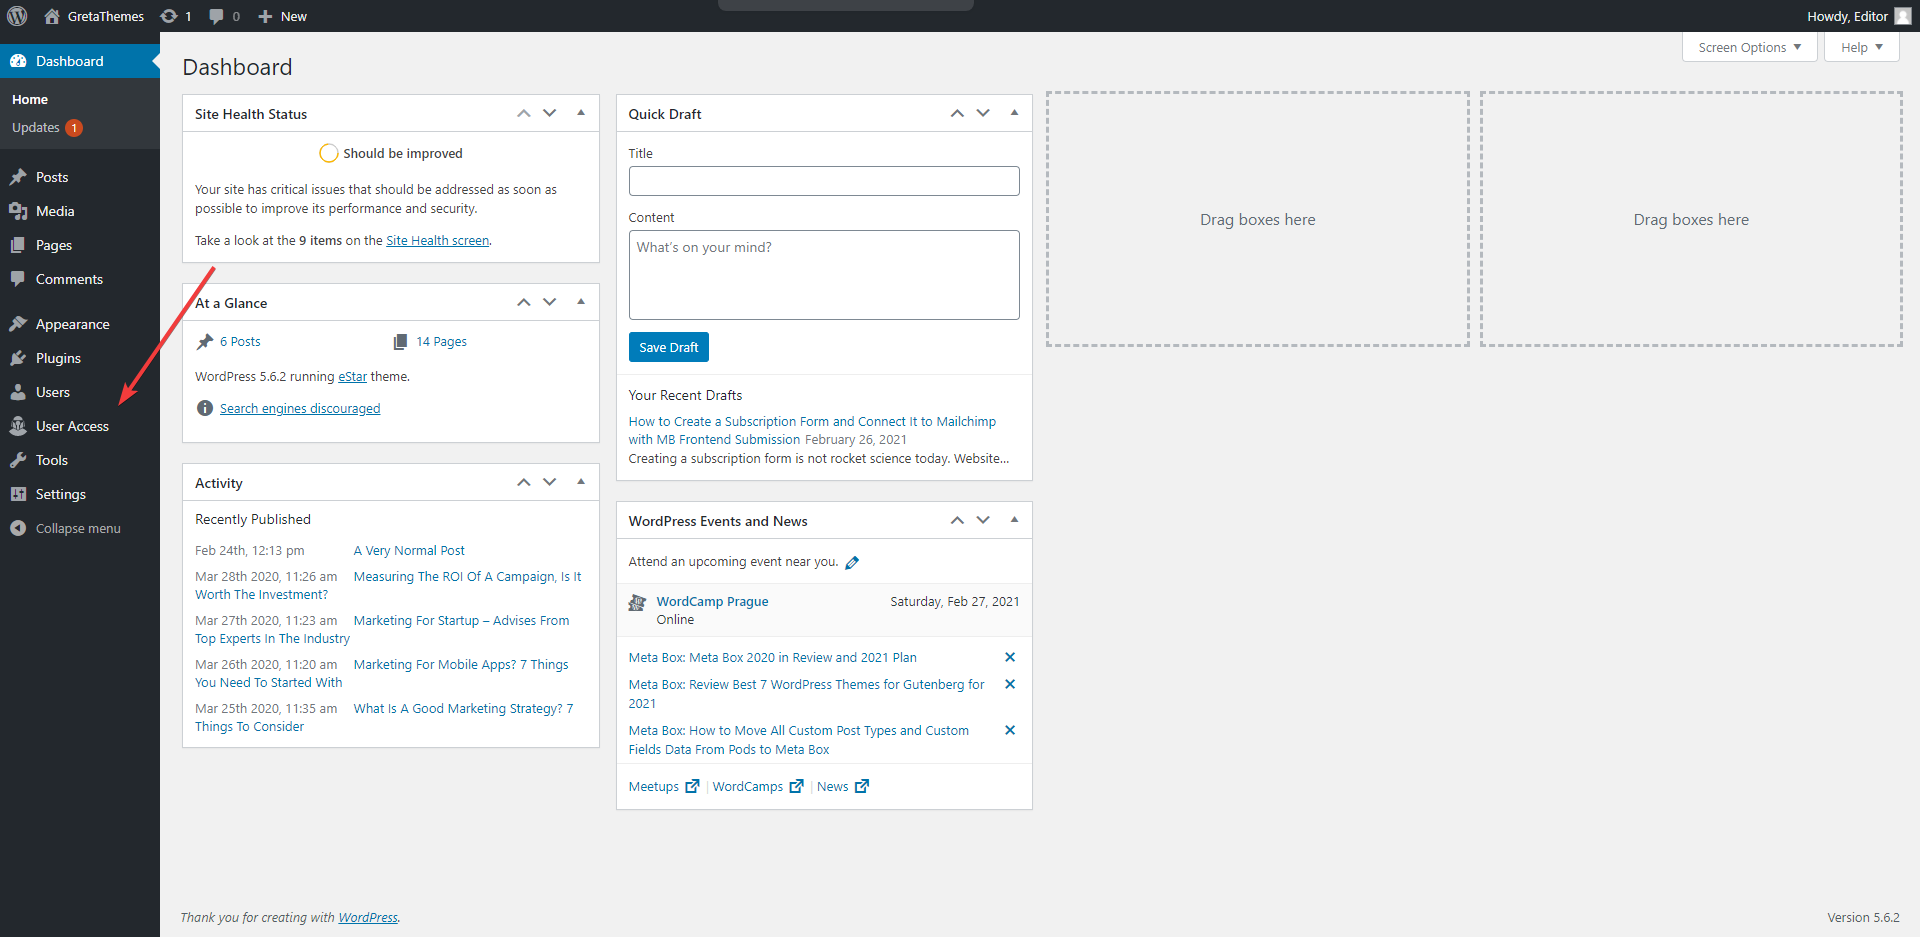Screen dimensions: 1920x937
Task: Toggle WordPress Events and News panel
Action: (x=1014, y=520)
